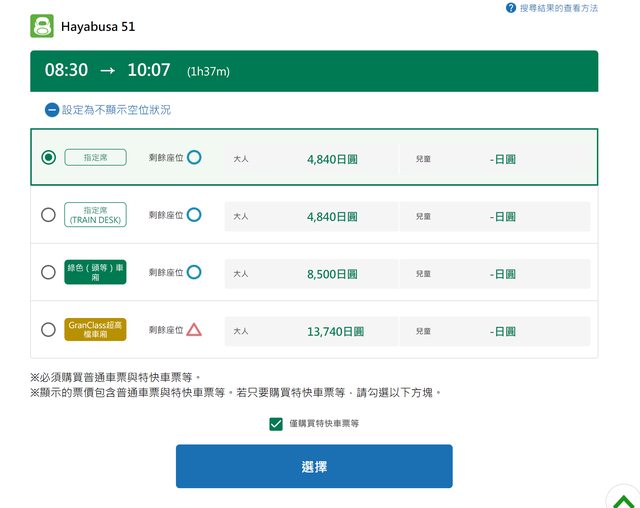Click the green 綠色（頭等）車廂 label
Image resolution: width=640 pixels, height=508 pixels.
tap(95, 272)
